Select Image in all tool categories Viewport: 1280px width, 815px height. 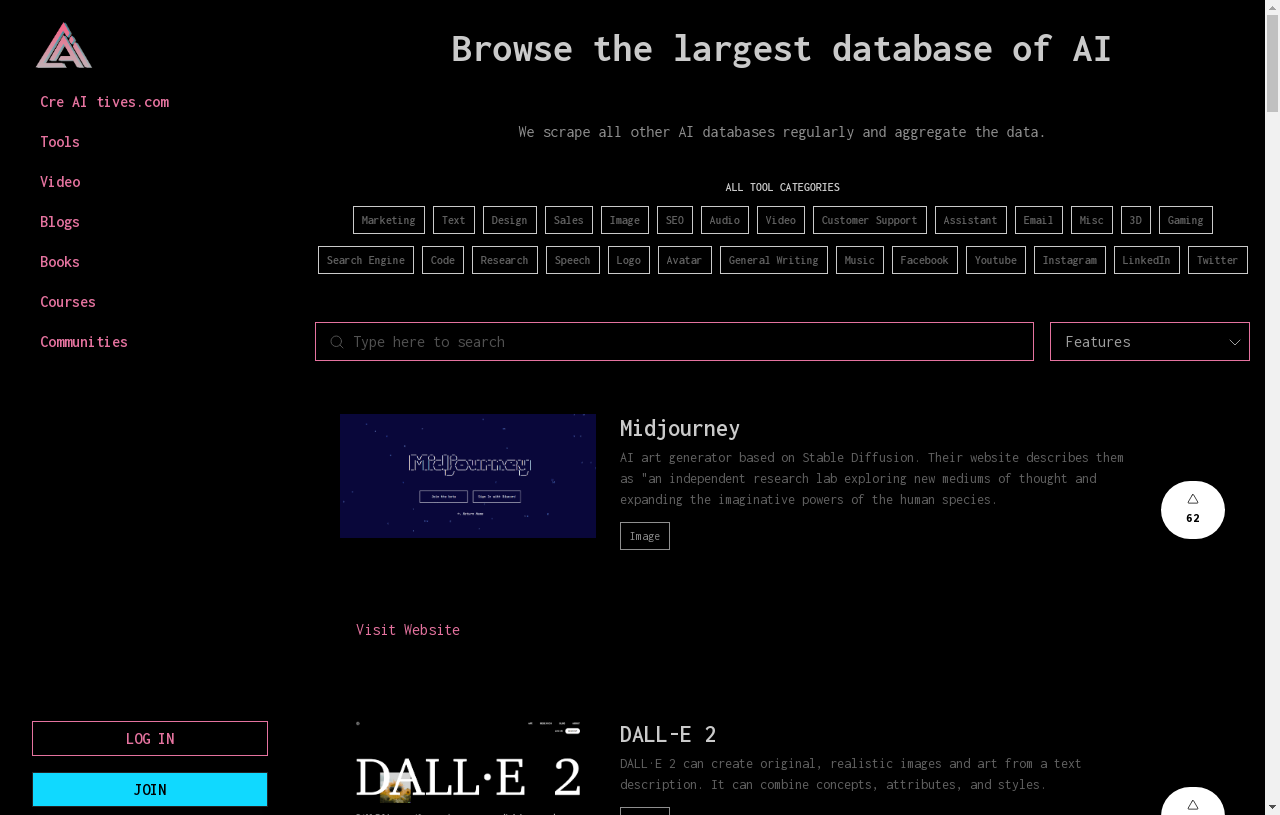pyautogui.click(x=625, y=220)
